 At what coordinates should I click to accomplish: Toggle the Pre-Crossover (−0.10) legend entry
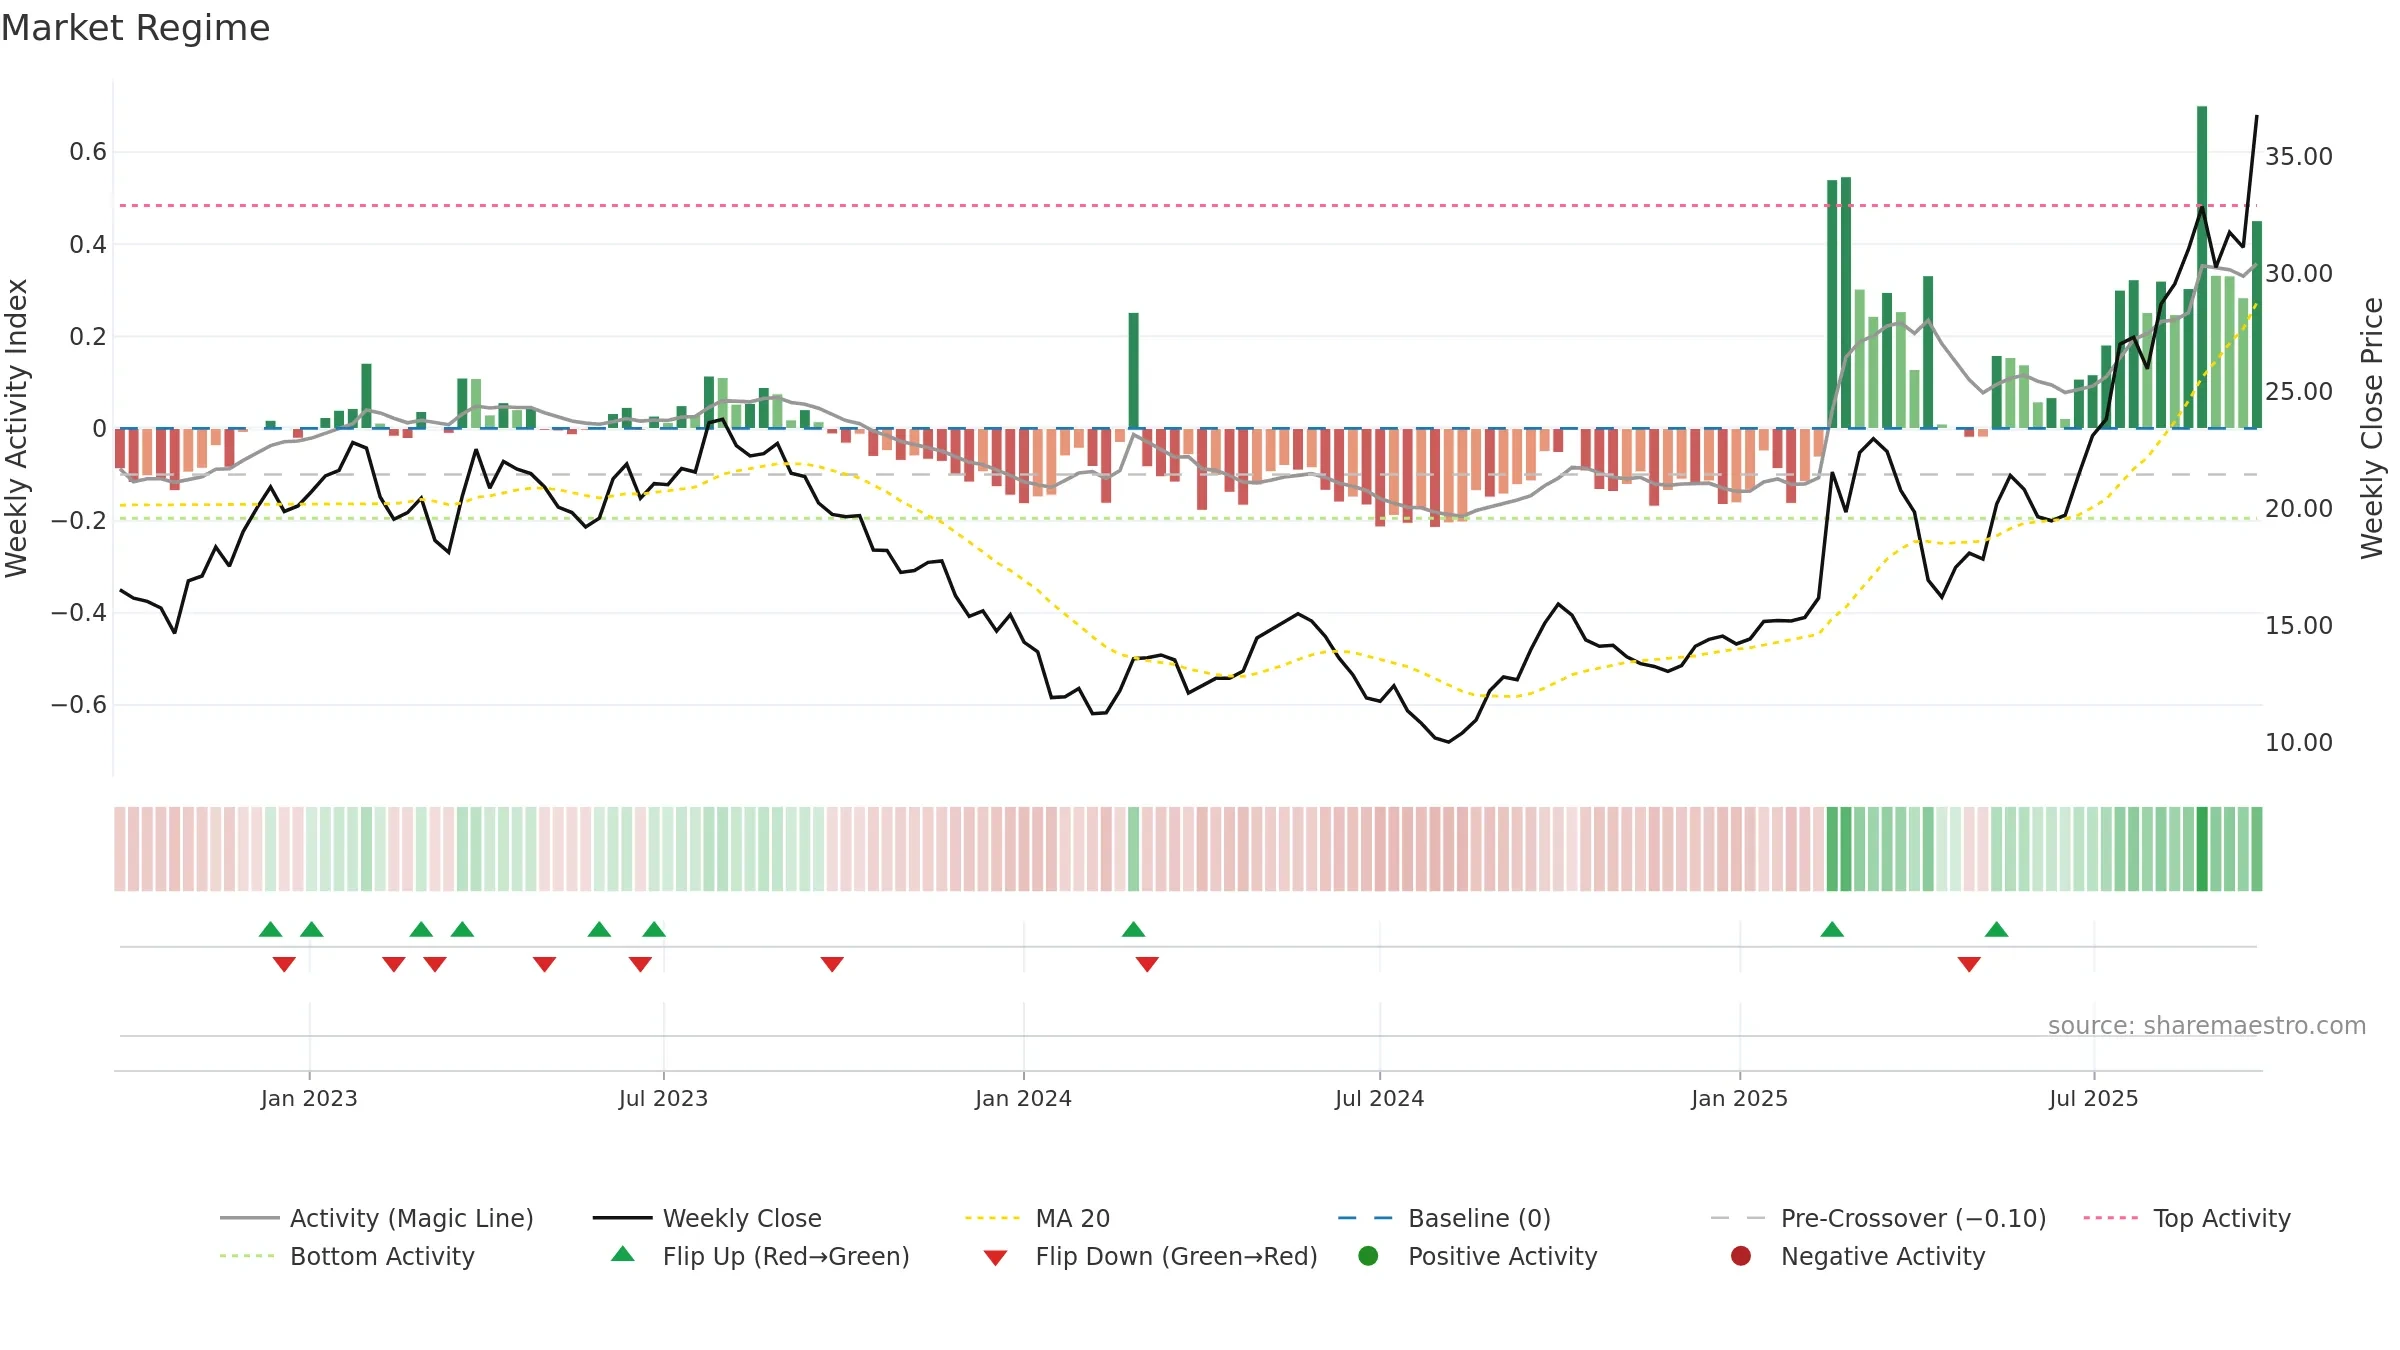[x=1878, y=1218]
